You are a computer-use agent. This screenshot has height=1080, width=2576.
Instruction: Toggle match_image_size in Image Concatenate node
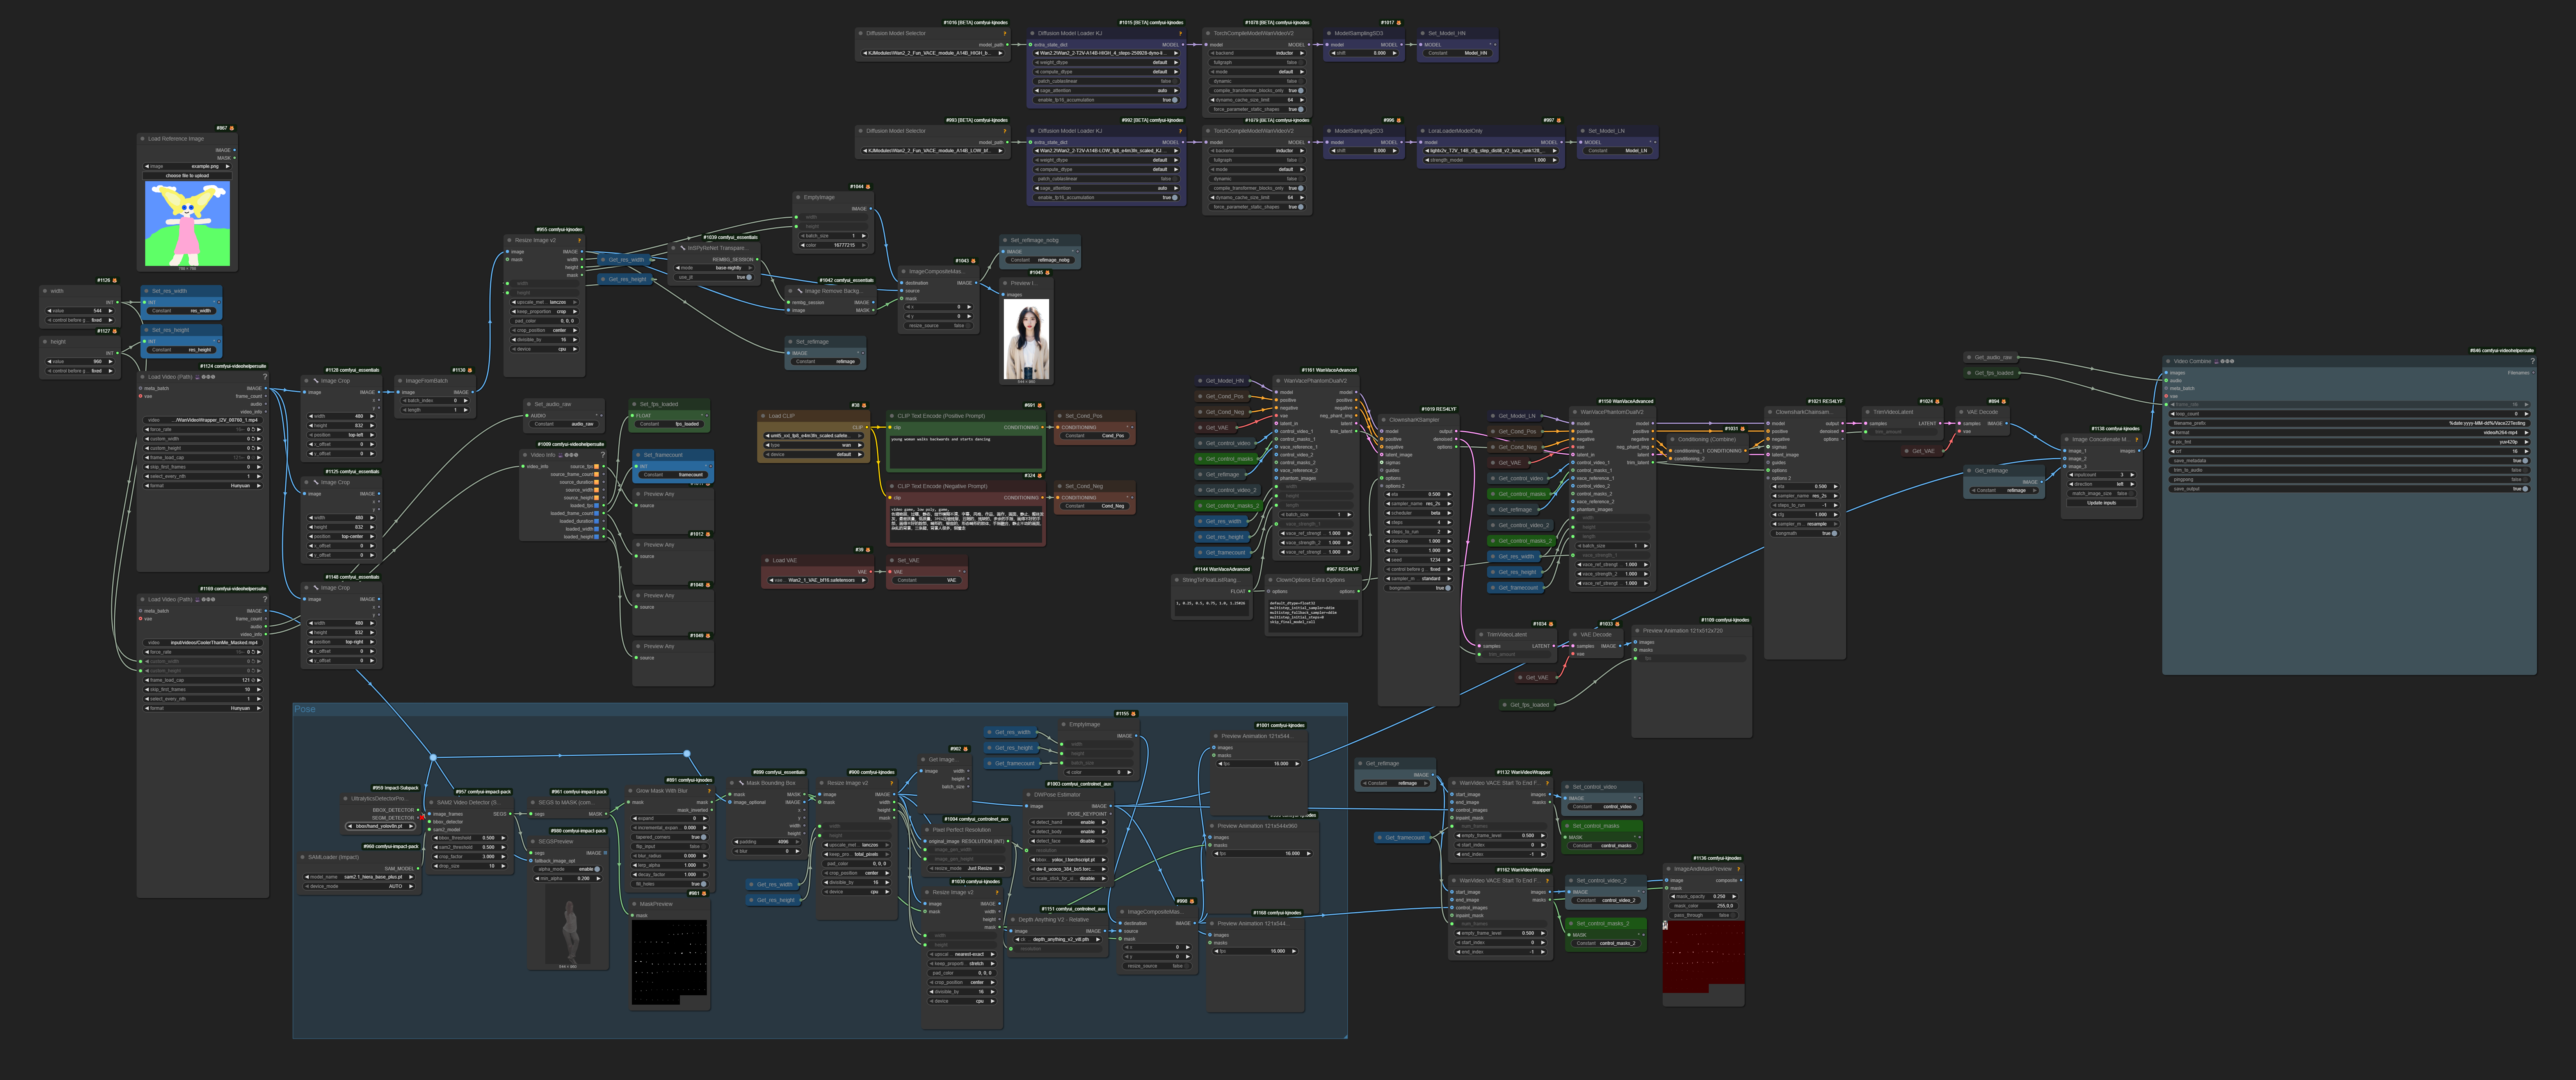[2131, 493]
